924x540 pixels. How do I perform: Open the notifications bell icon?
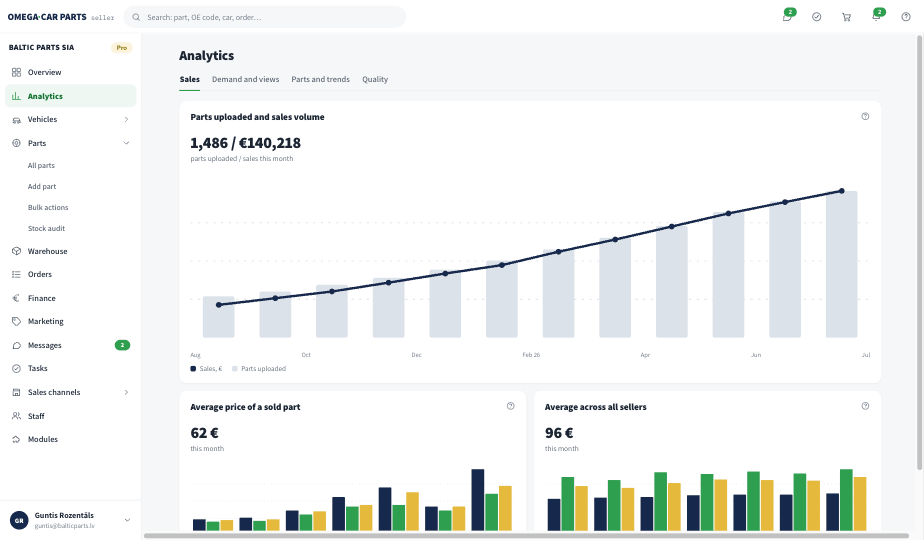coord(876,17)
